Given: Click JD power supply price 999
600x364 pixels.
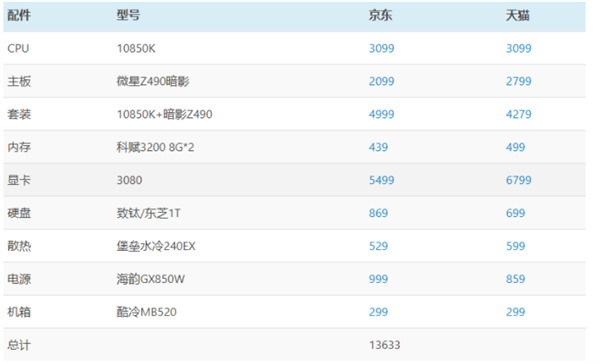Looking at the screenshot, I should (378, 279).
